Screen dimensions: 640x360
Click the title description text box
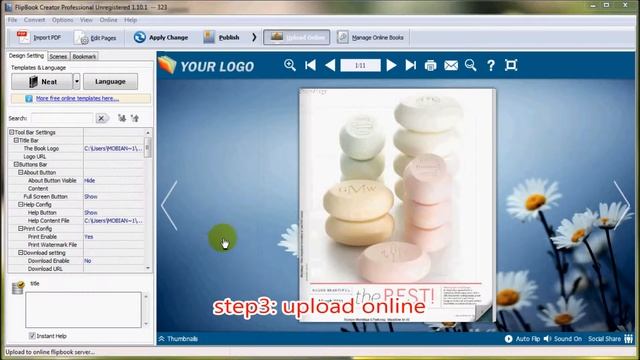[x=83, y=310]
